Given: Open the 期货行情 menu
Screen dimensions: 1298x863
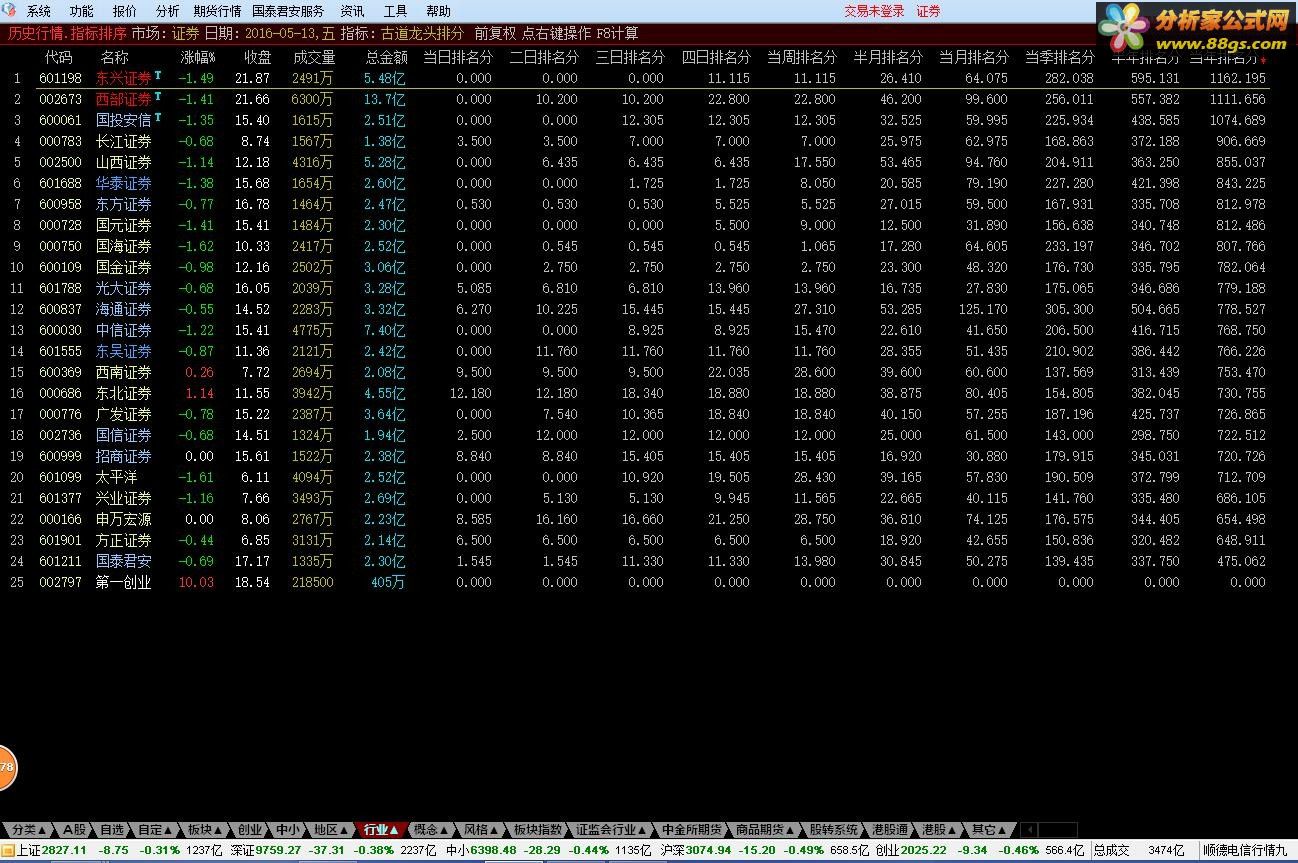Looking at the screenshot, I should (x=217, y=11).
